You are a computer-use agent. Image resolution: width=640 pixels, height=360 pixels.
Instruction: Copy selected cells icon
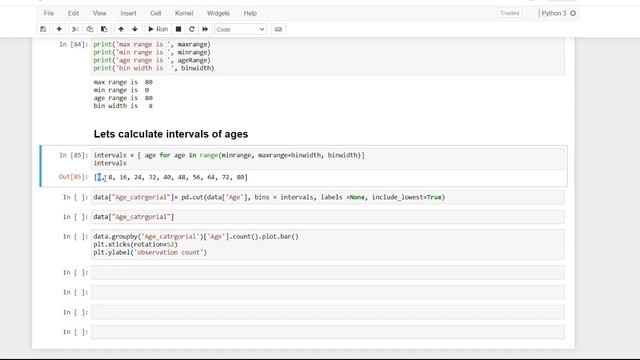[90, 29]
